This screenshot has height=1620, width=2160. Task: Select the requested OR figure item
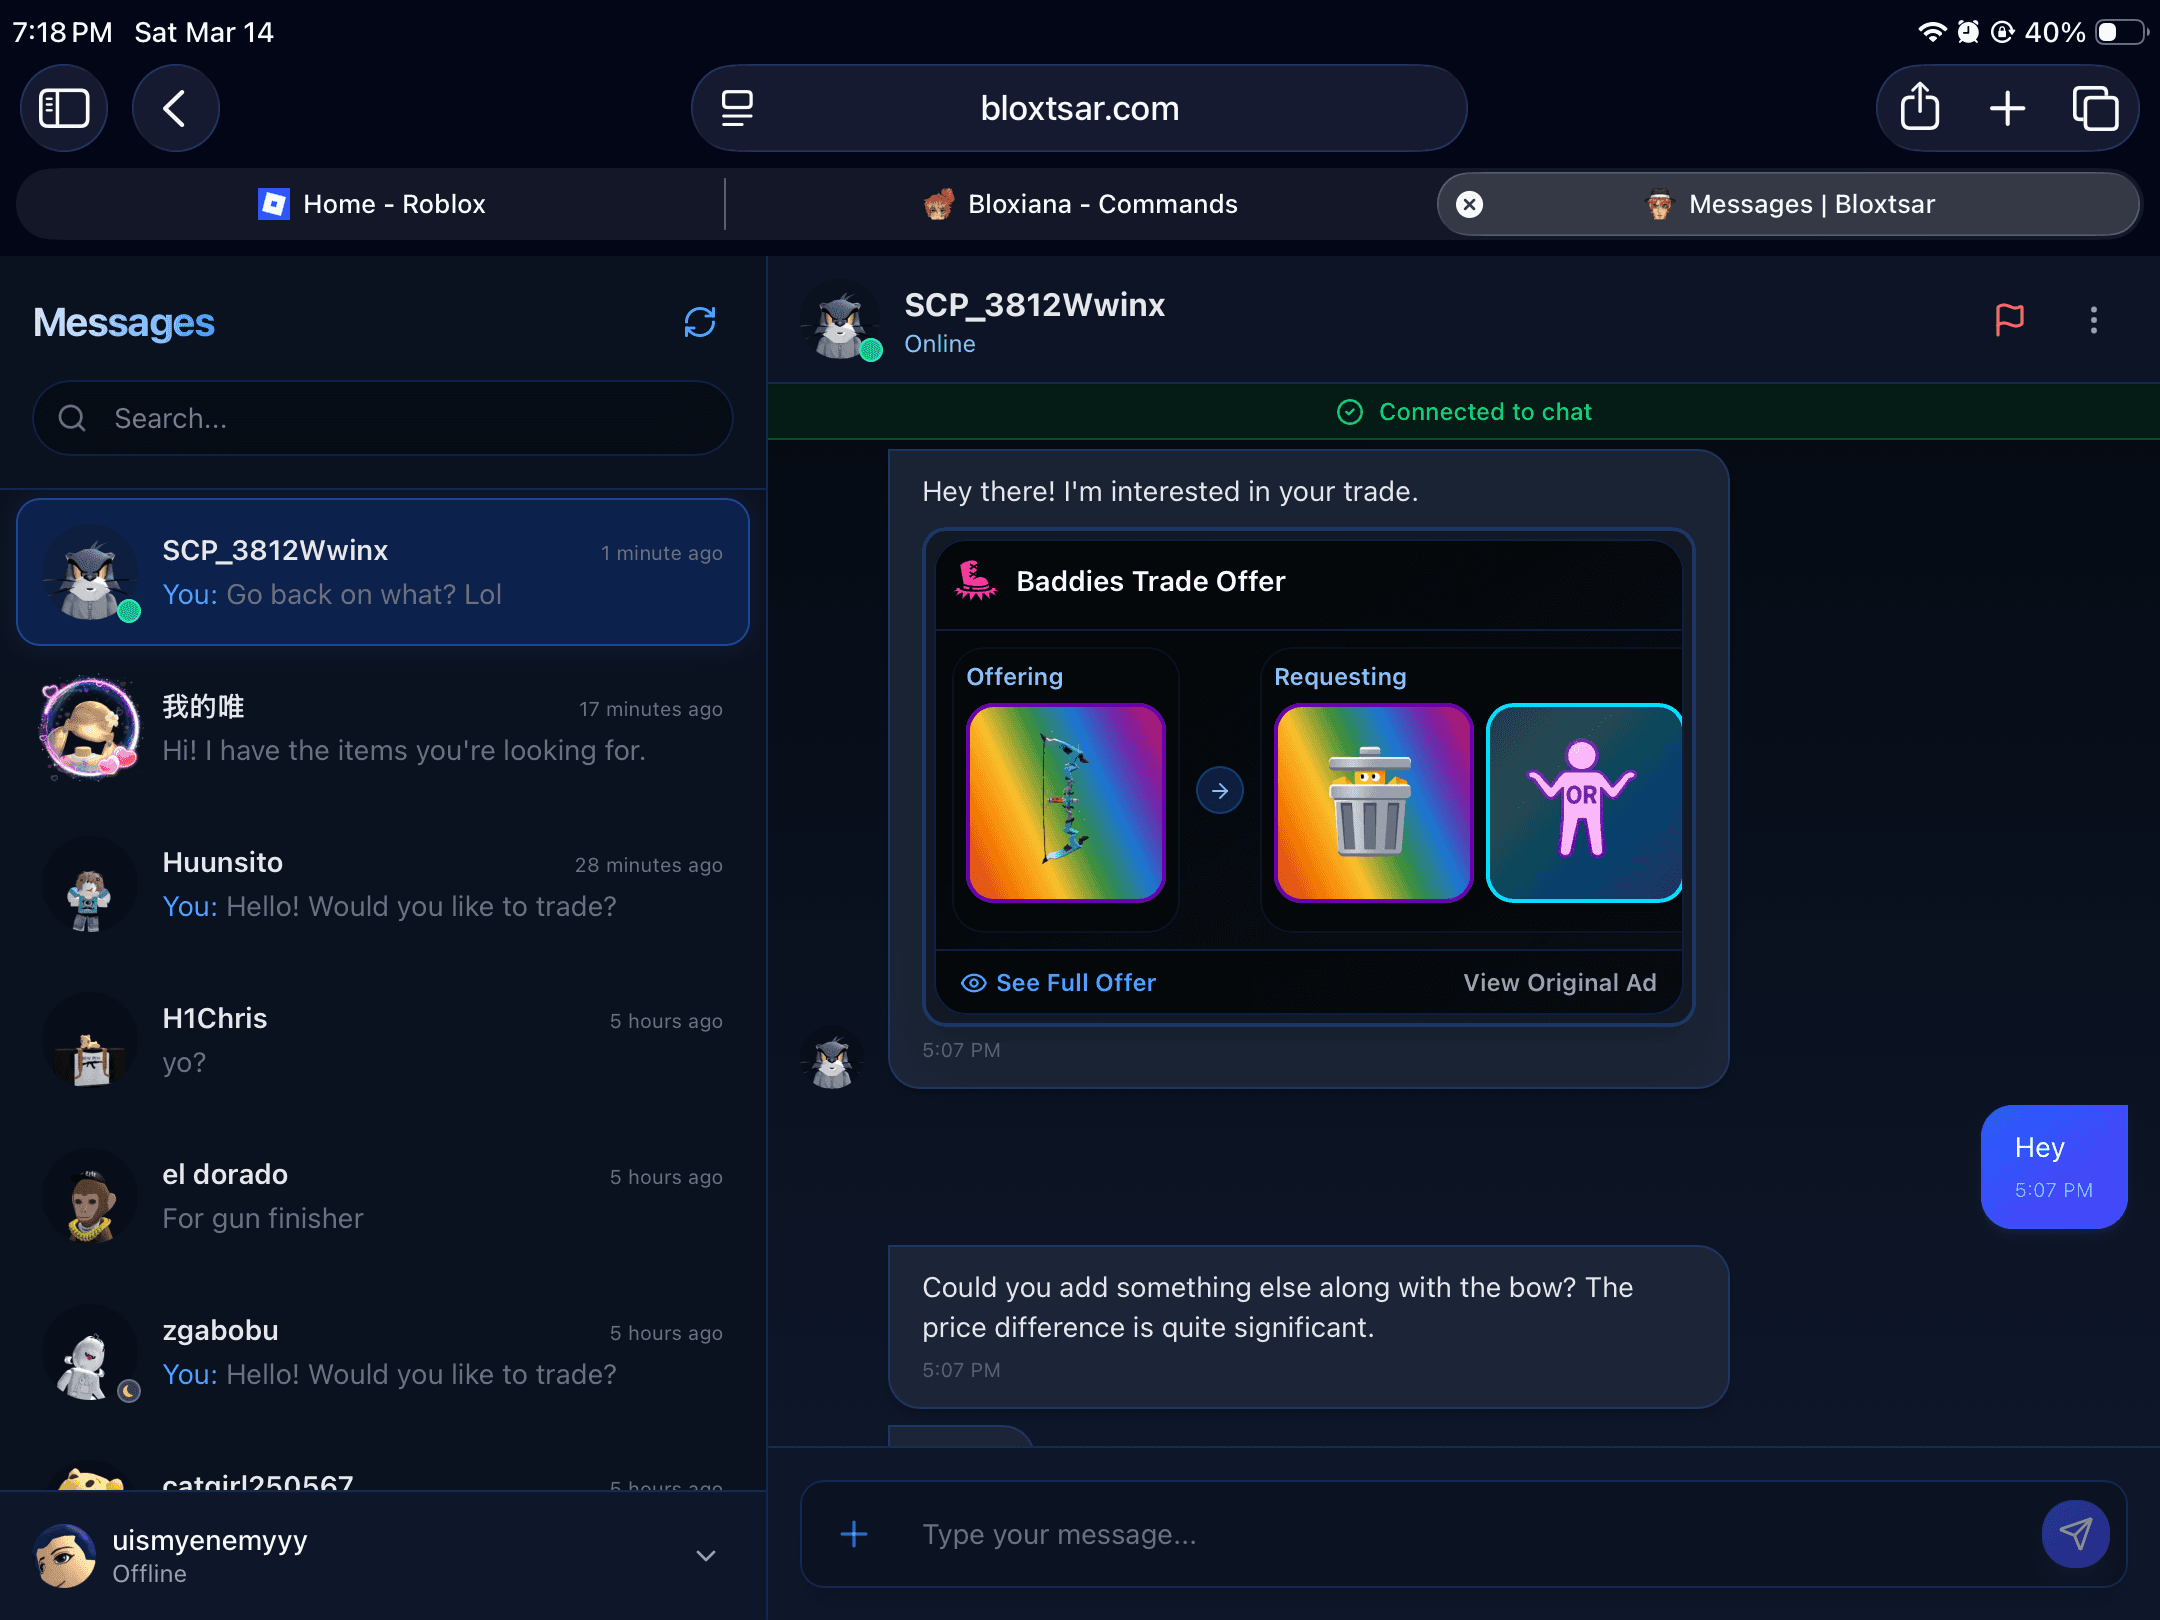click(x=1584, y=803)
